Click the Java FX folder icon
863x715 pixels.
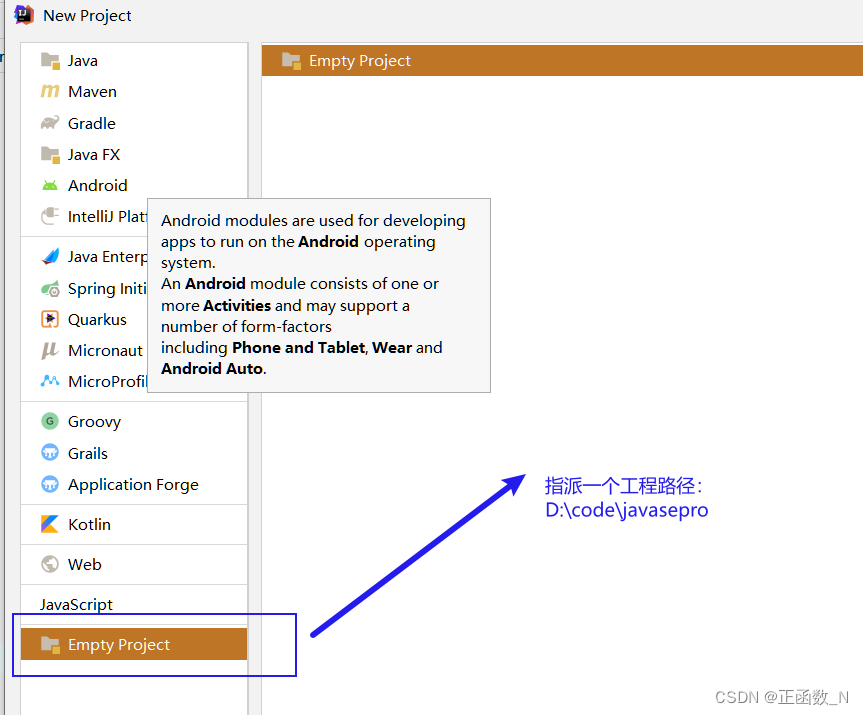(x=50, y=155)
